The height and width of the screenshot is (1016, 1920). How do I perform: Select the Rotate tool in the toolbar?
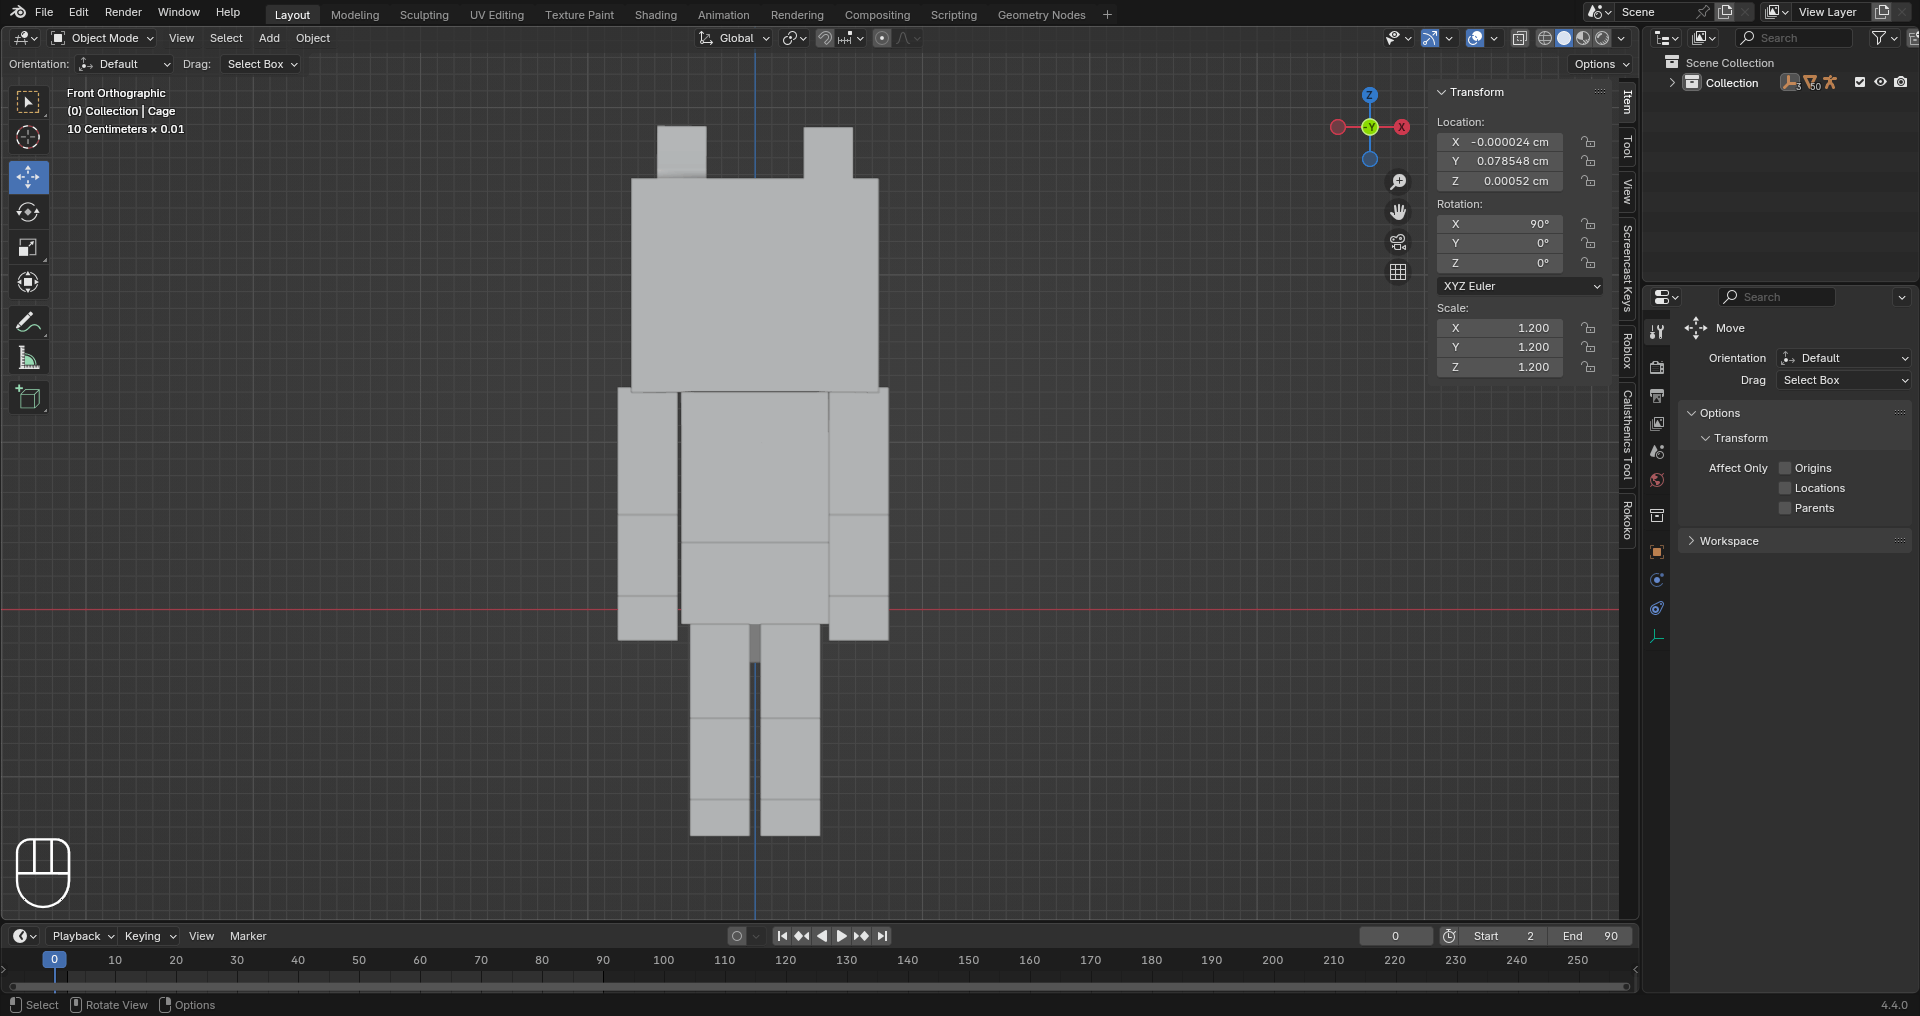[28, 212]
